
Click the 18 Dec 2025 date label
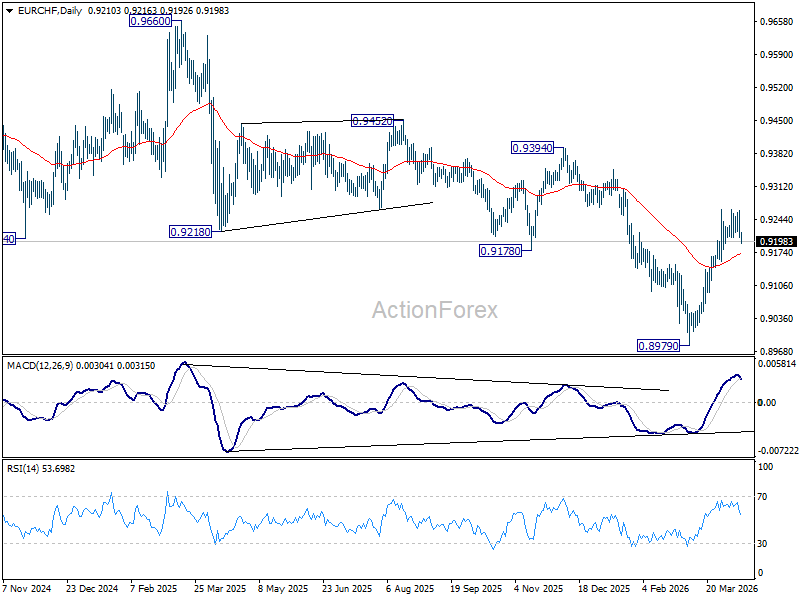604,589
